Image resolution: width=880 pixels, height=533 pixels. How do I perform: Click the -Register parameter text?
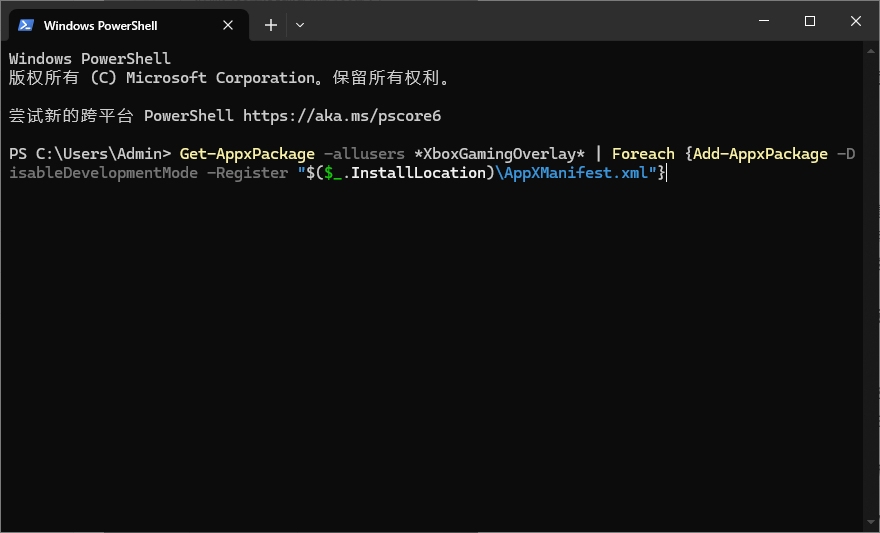point(248,173)
